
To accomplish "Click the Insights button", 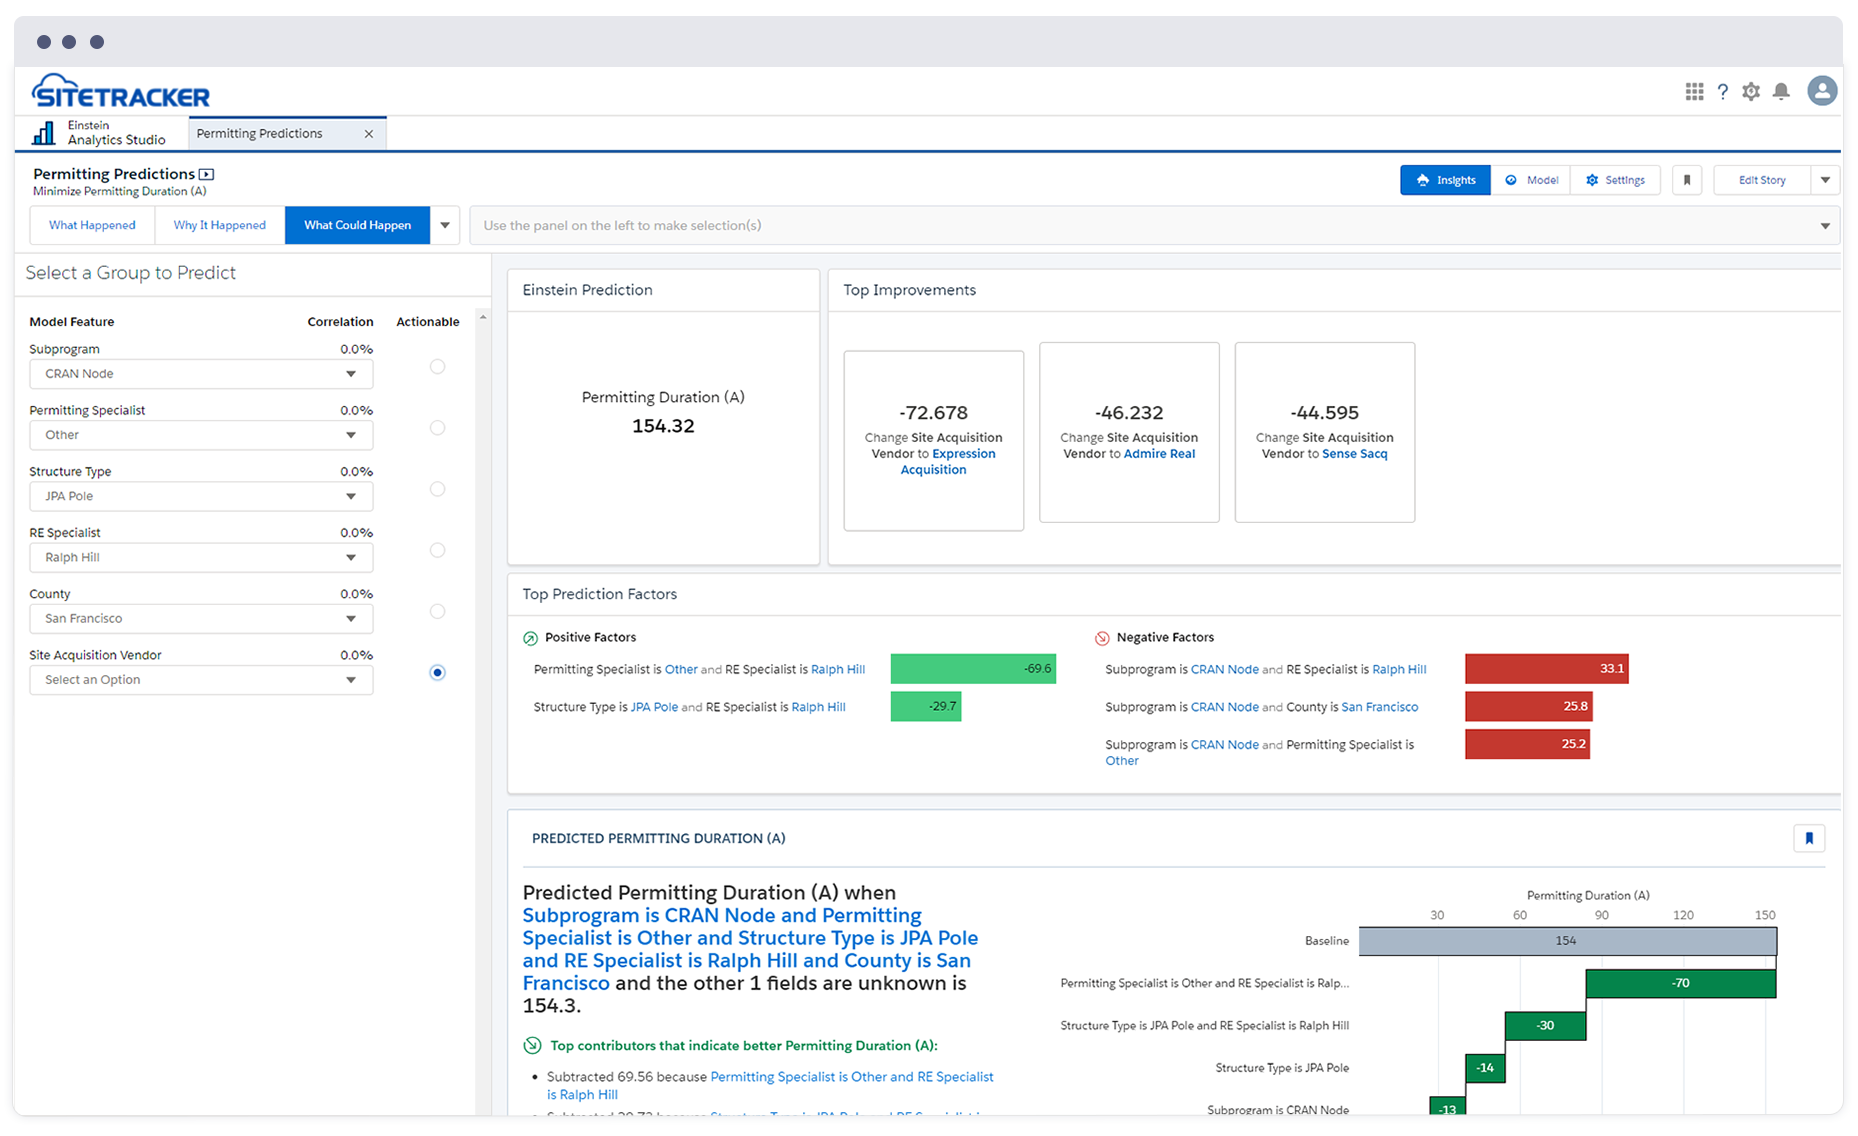I will pos(1445,180).
